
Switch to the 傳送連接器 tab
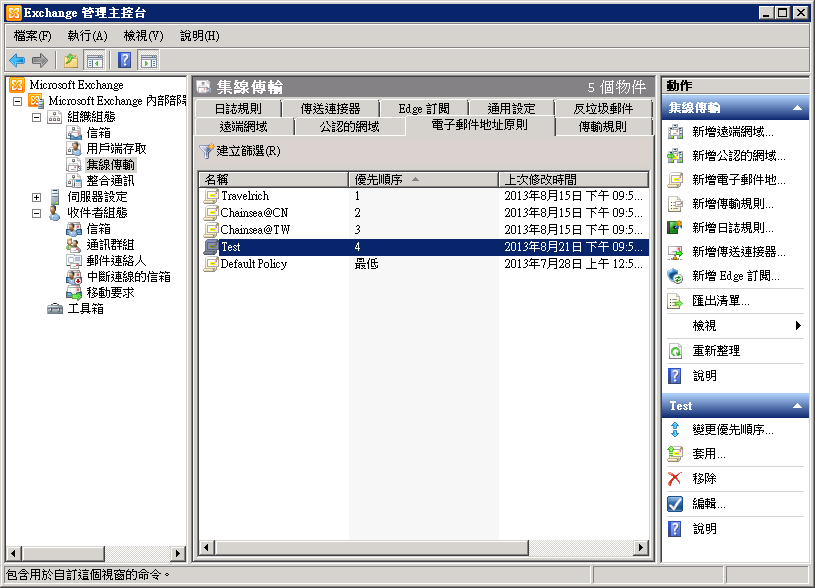coord(331,109)
